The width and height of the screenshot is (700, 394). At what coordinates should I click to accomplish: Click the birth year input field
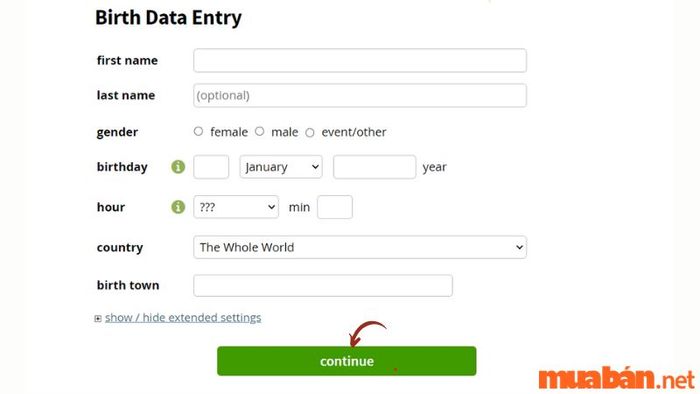375,167
